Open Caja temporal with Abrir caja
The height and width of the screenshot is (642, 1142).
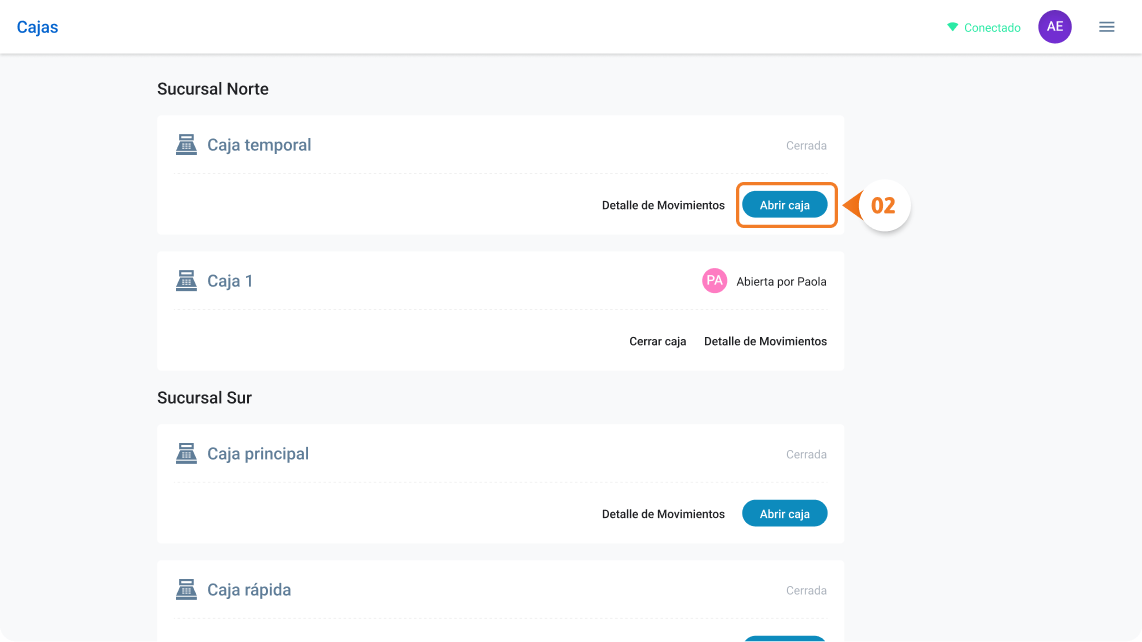(x=784, y=205)
